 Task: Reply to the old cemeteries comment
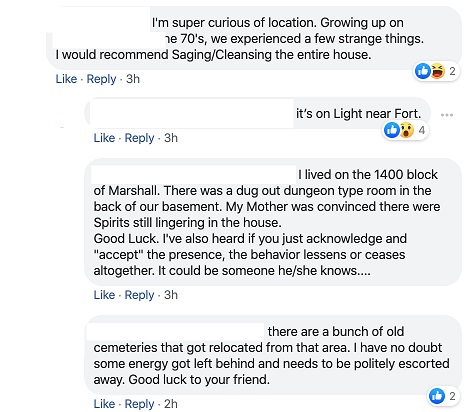139,404
